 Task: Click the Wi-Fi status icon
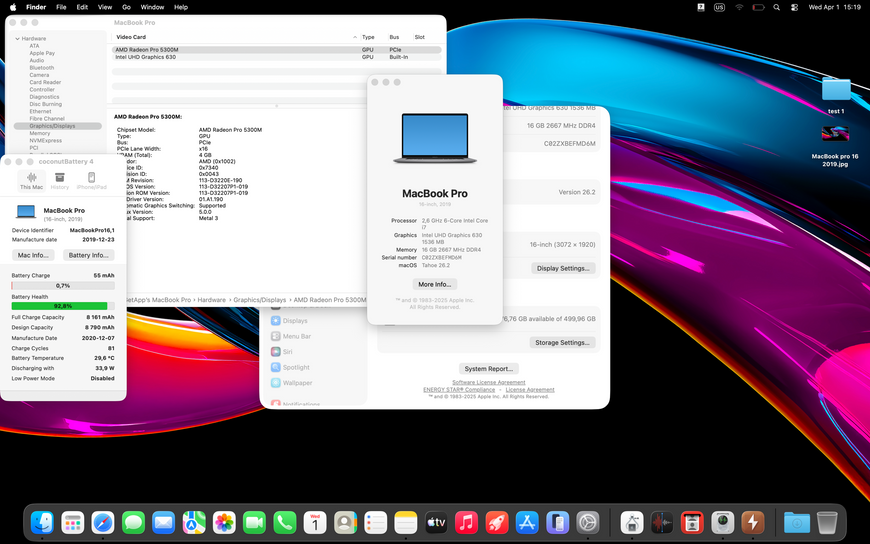tap(739, 7)
